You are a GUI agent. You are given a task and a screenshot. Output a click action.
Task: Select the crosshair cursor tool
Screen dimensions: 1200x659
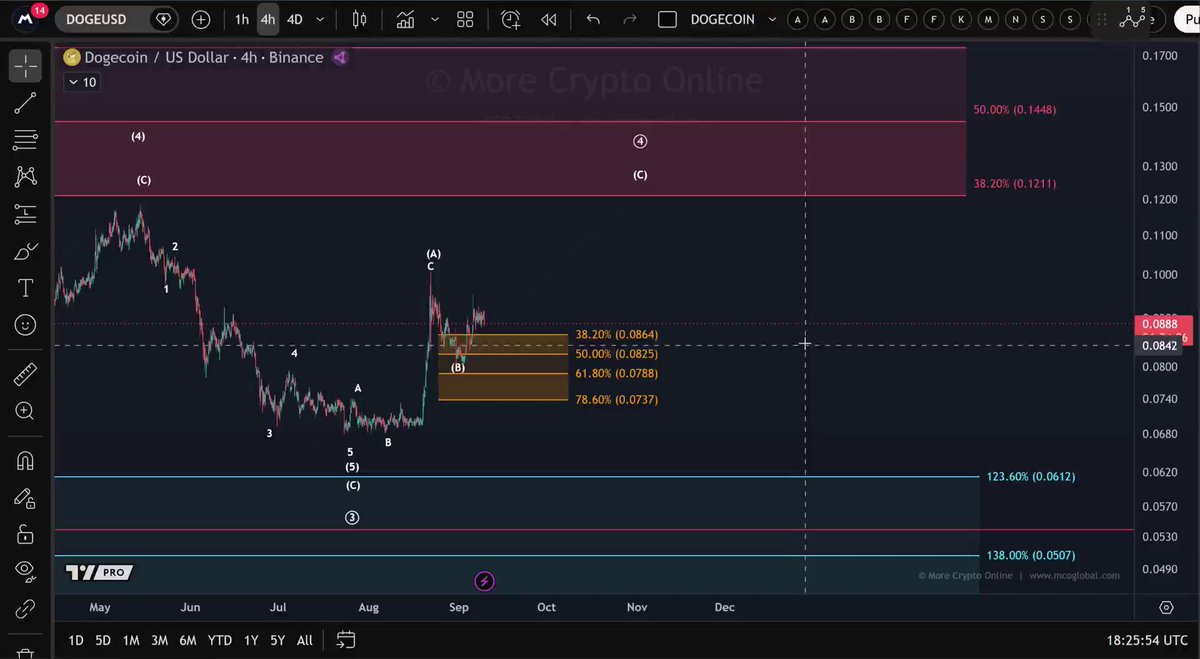[25, 66]
